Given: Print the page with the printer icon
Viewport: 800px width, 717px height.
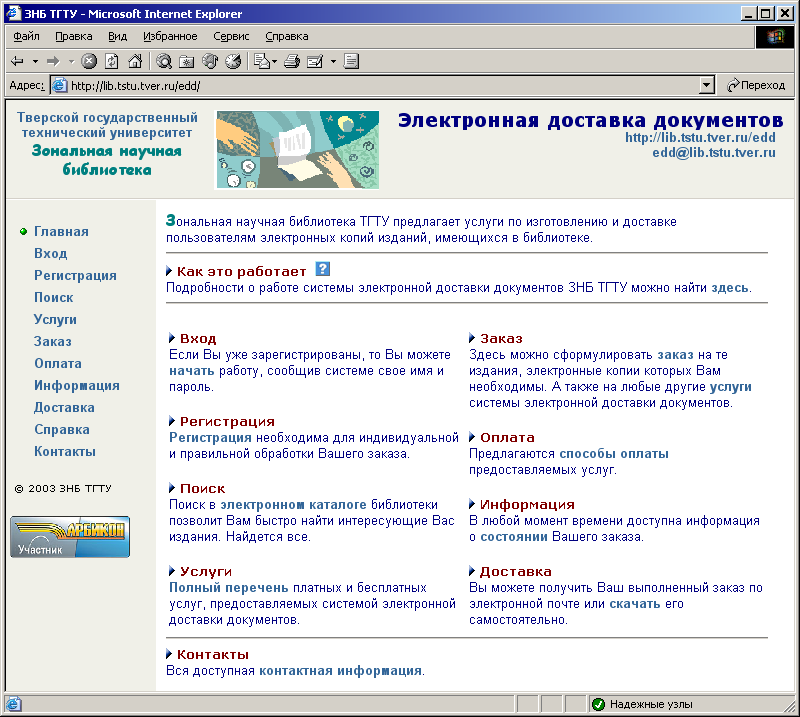Looking at the screenshot, I should tap(292, 62).
